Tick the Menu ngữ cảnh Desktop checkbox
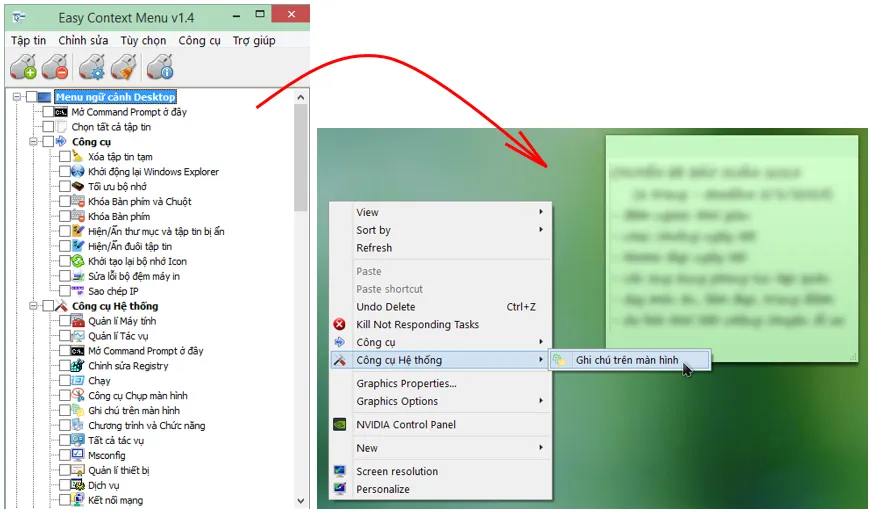The height and width of the screenshot is (516, 875). (x=31, y=97)
